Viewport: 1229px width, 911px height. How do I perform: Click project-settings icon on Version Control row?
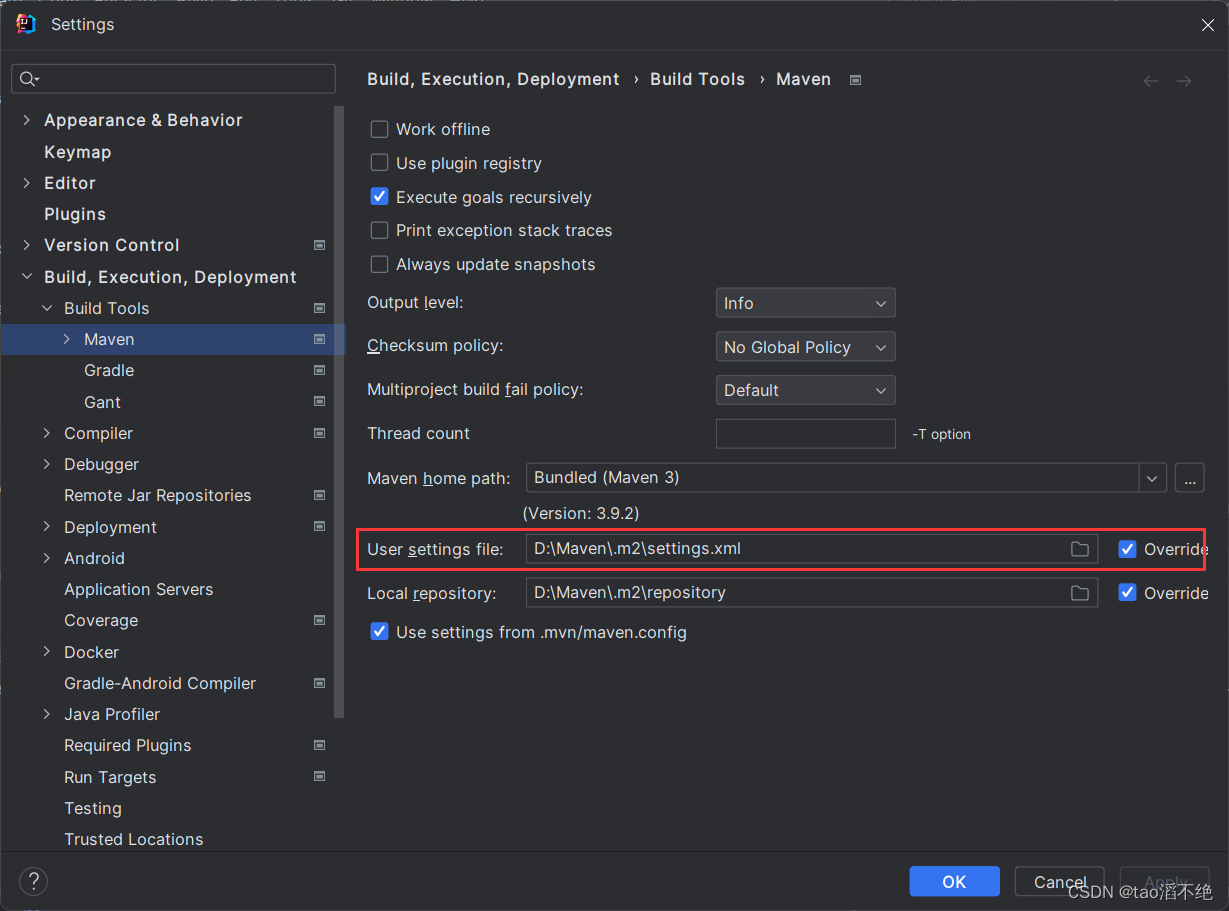[x=320, y=245]
